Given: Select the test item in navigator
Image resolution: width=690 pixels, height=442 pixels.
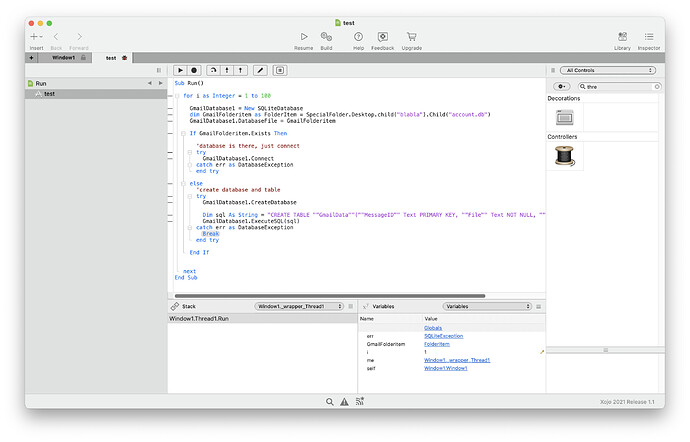Looking at the screenshot, I should (x=95, y=94).
